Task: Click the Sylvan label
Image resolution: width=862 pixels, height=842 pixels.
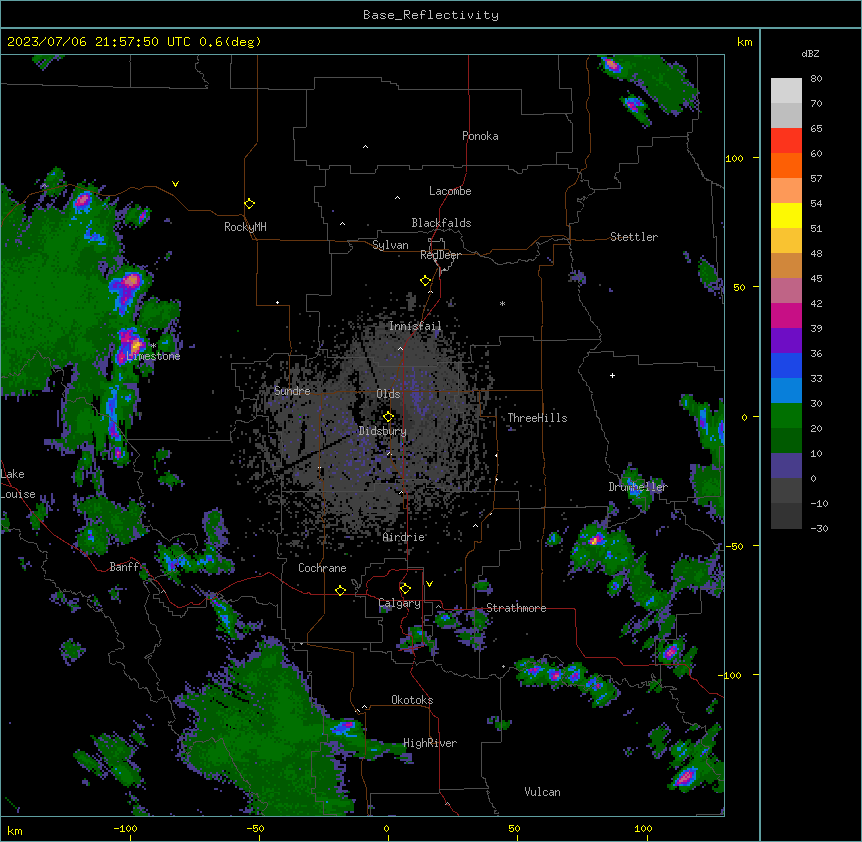Action: point(390,245)
